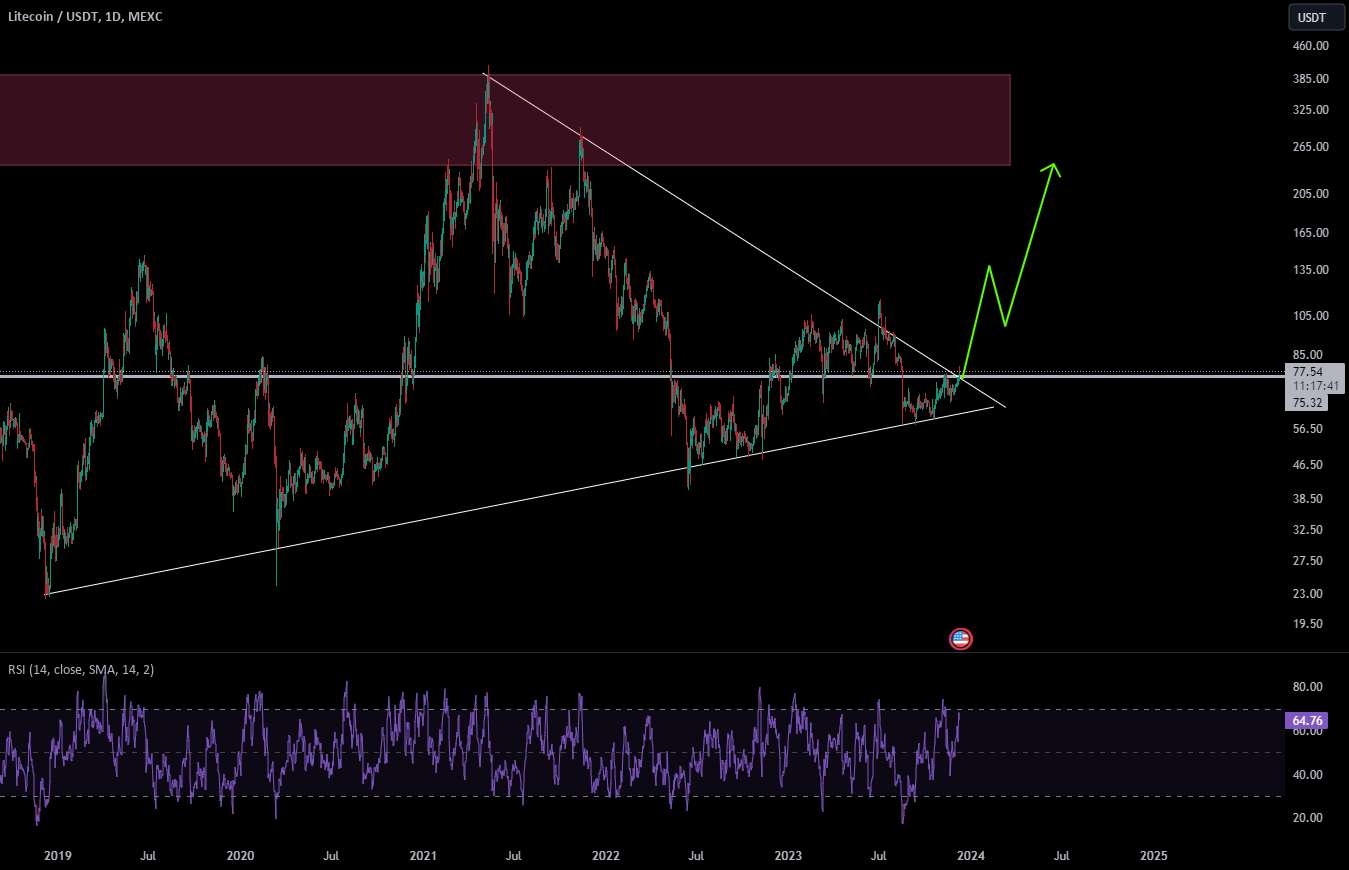Click the 265.00 price axis label
The width and height of the screenshot is (1349, 870).
coord(1310,147)
